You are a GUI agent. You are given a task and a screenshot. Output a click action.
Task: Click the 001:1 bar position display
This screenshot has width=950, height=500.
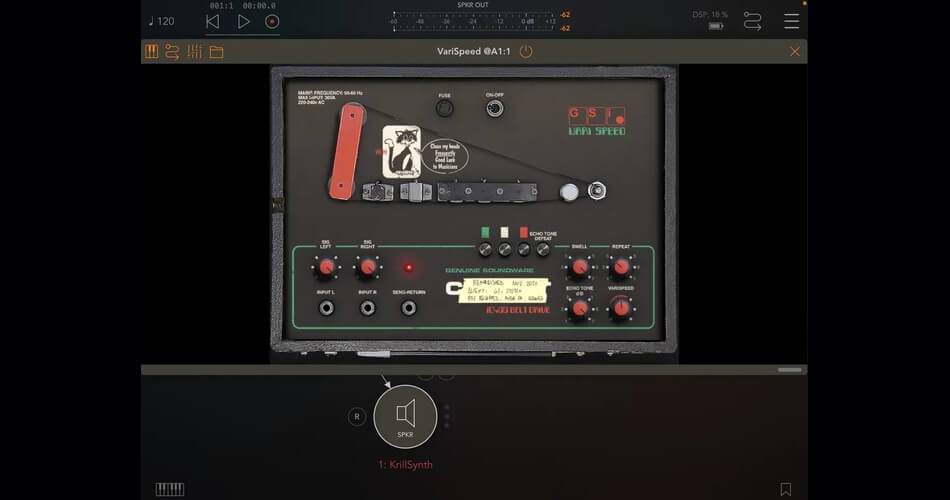[x=221, y=5]
